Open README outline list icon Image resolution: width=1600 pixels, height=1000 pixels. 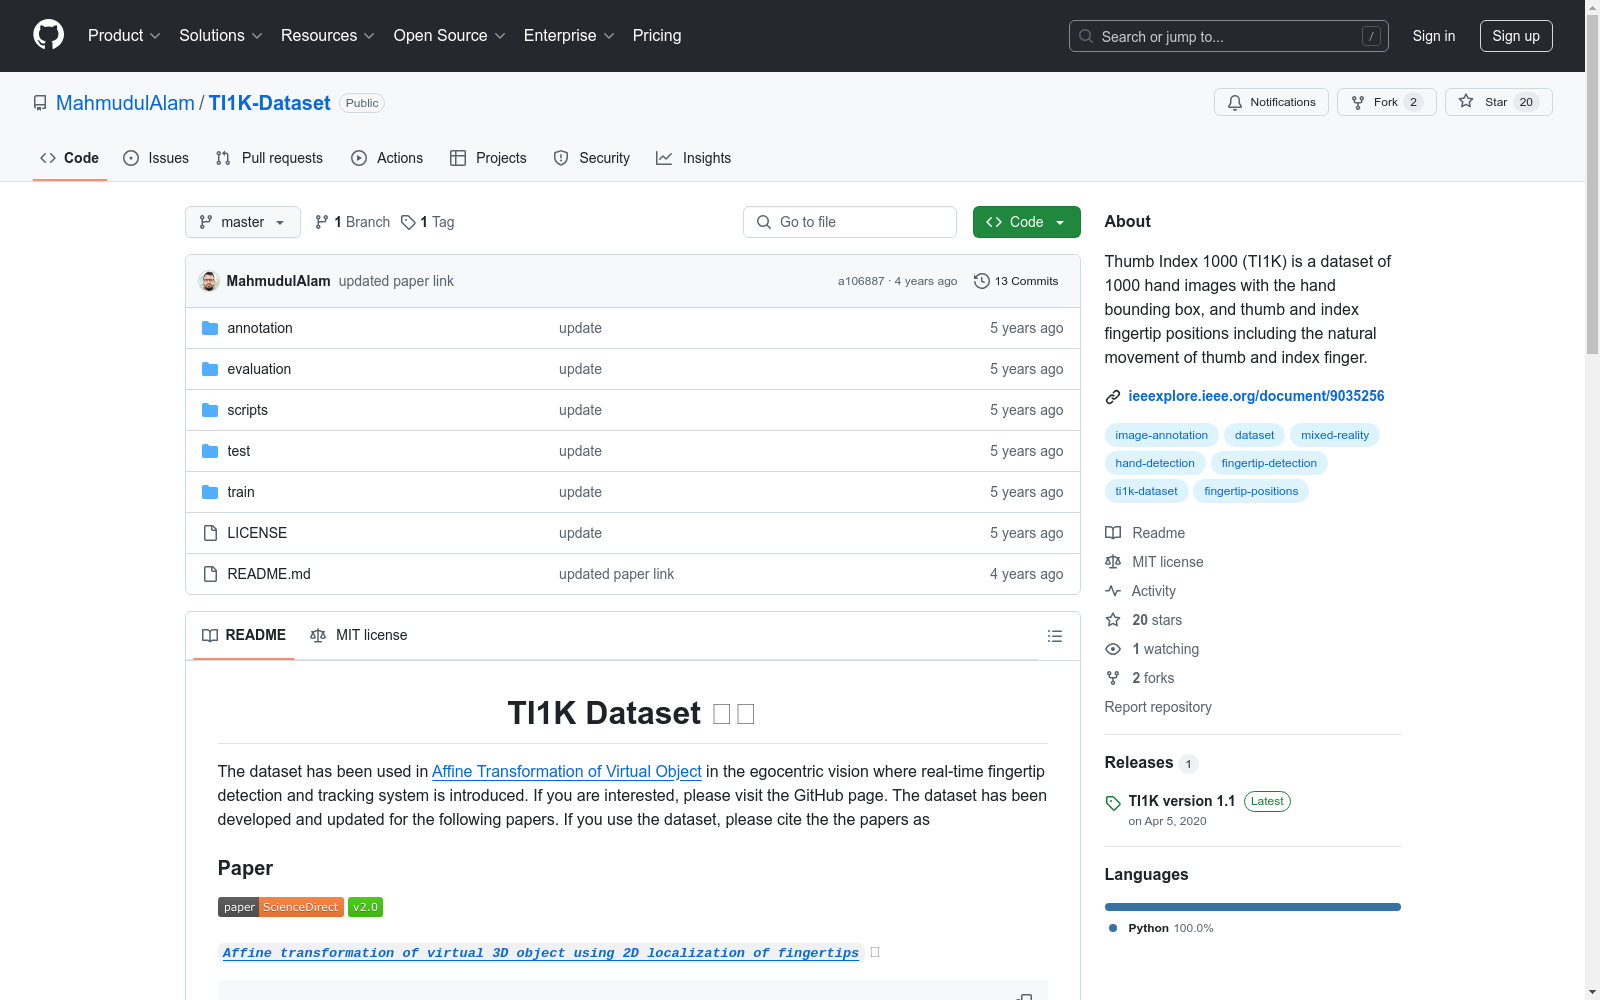(1054, 636)
